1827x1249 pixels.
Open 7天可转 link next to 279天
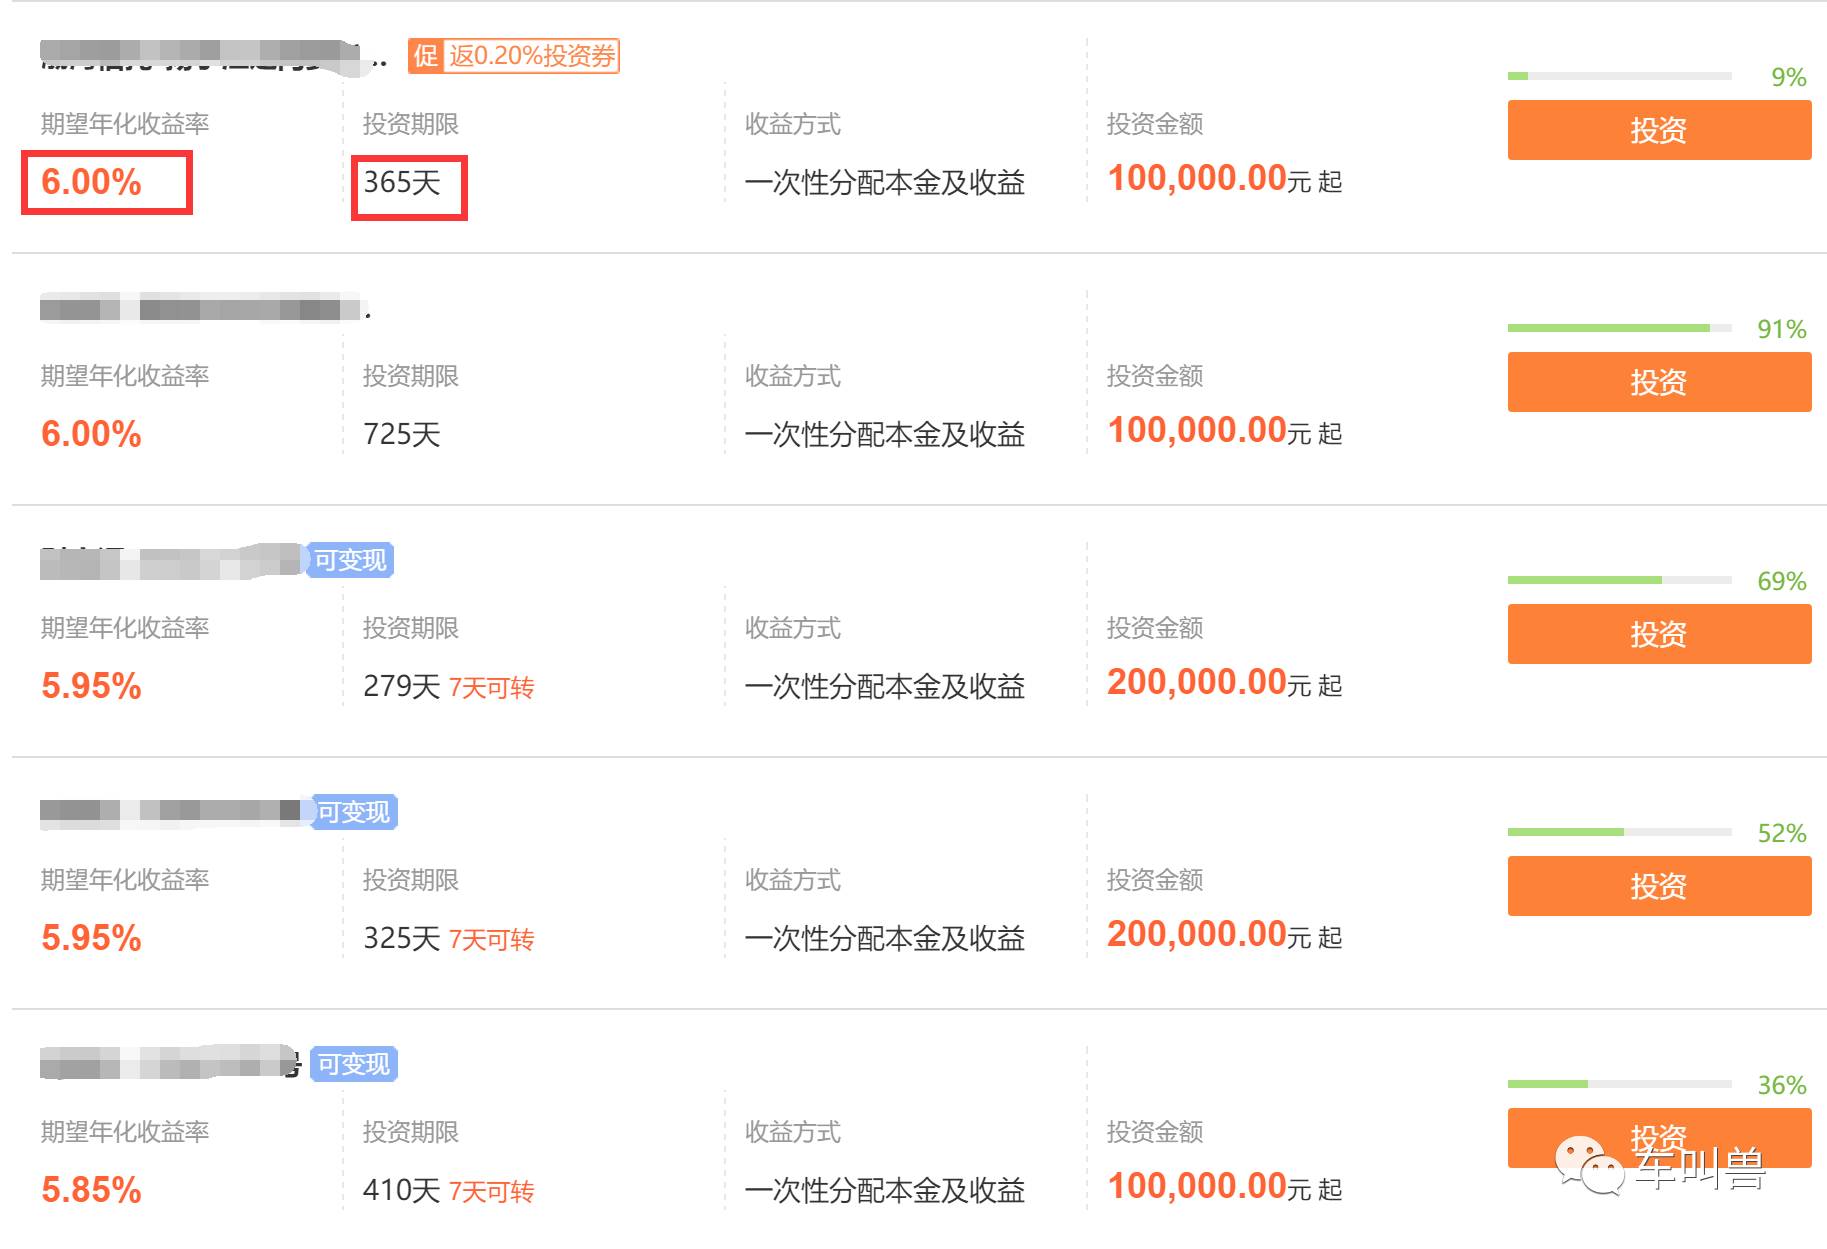pos(491,688)
